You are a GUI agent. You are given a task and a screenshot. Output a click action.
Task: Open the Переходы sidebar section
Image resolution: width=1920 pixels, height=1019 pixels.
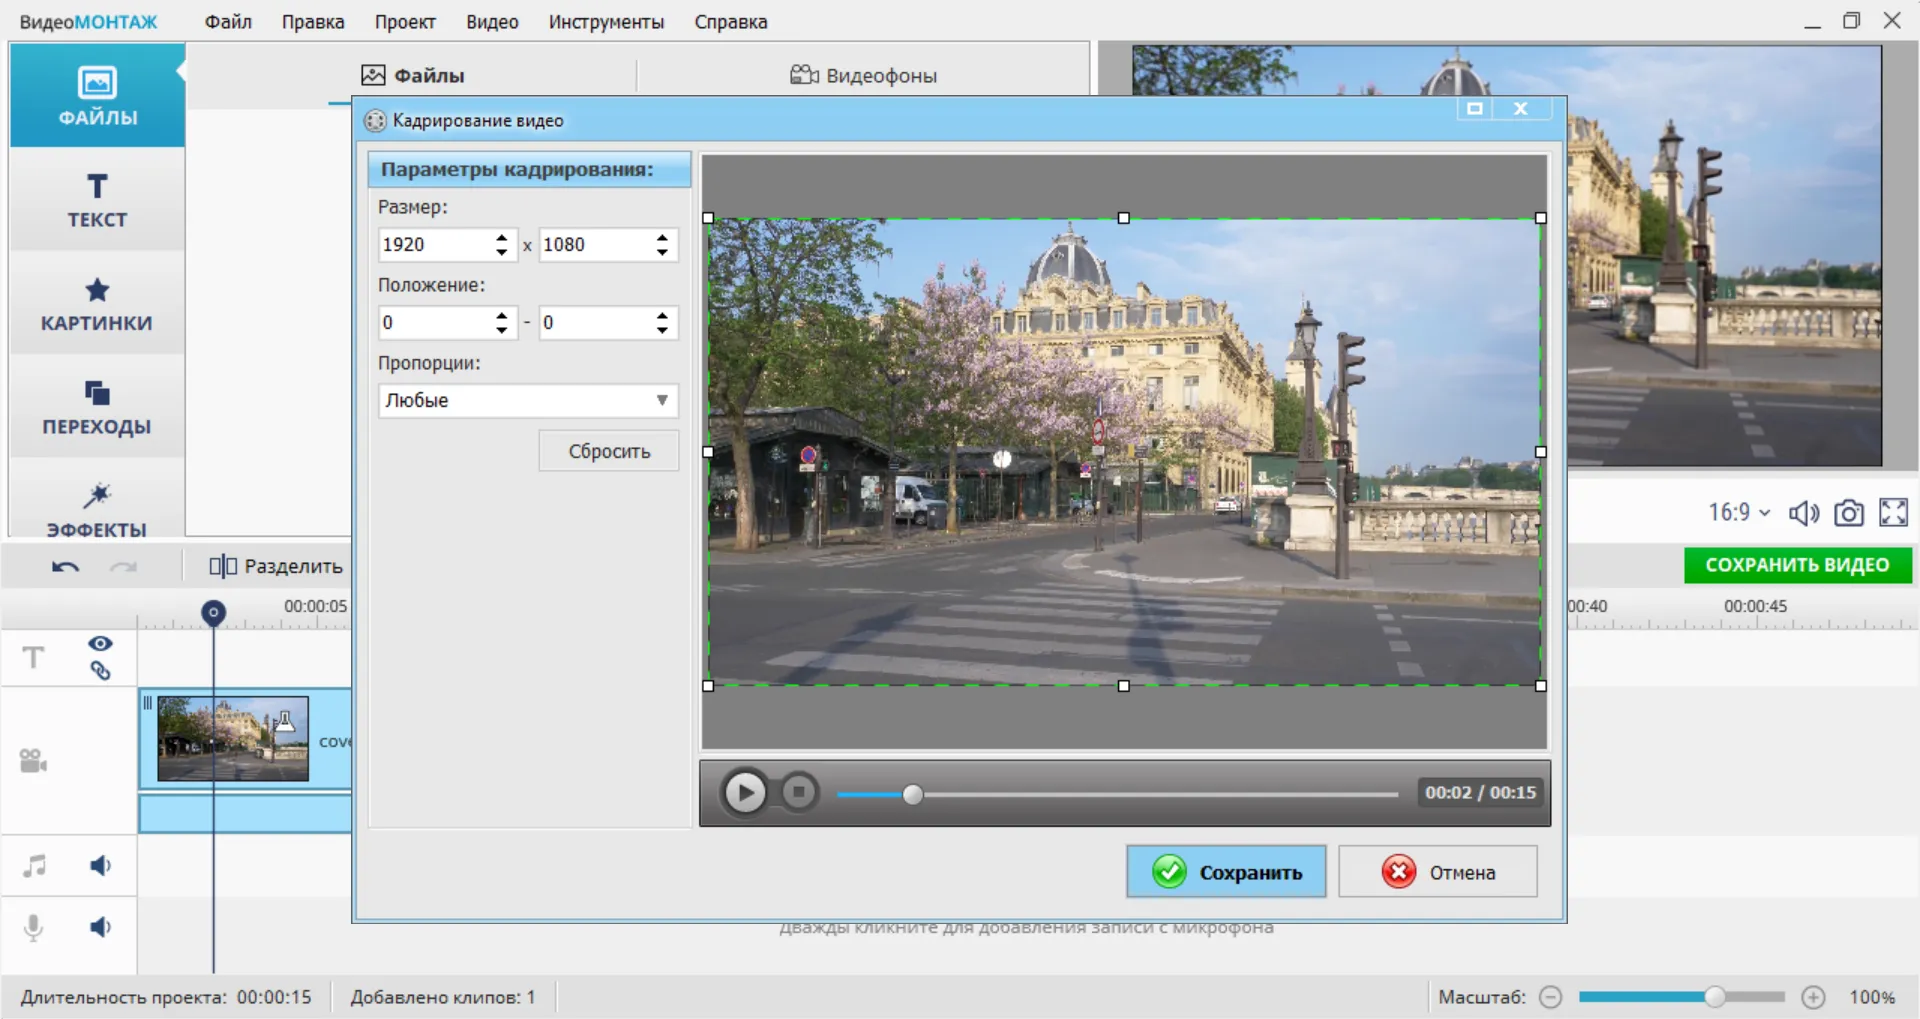(97, 407)
